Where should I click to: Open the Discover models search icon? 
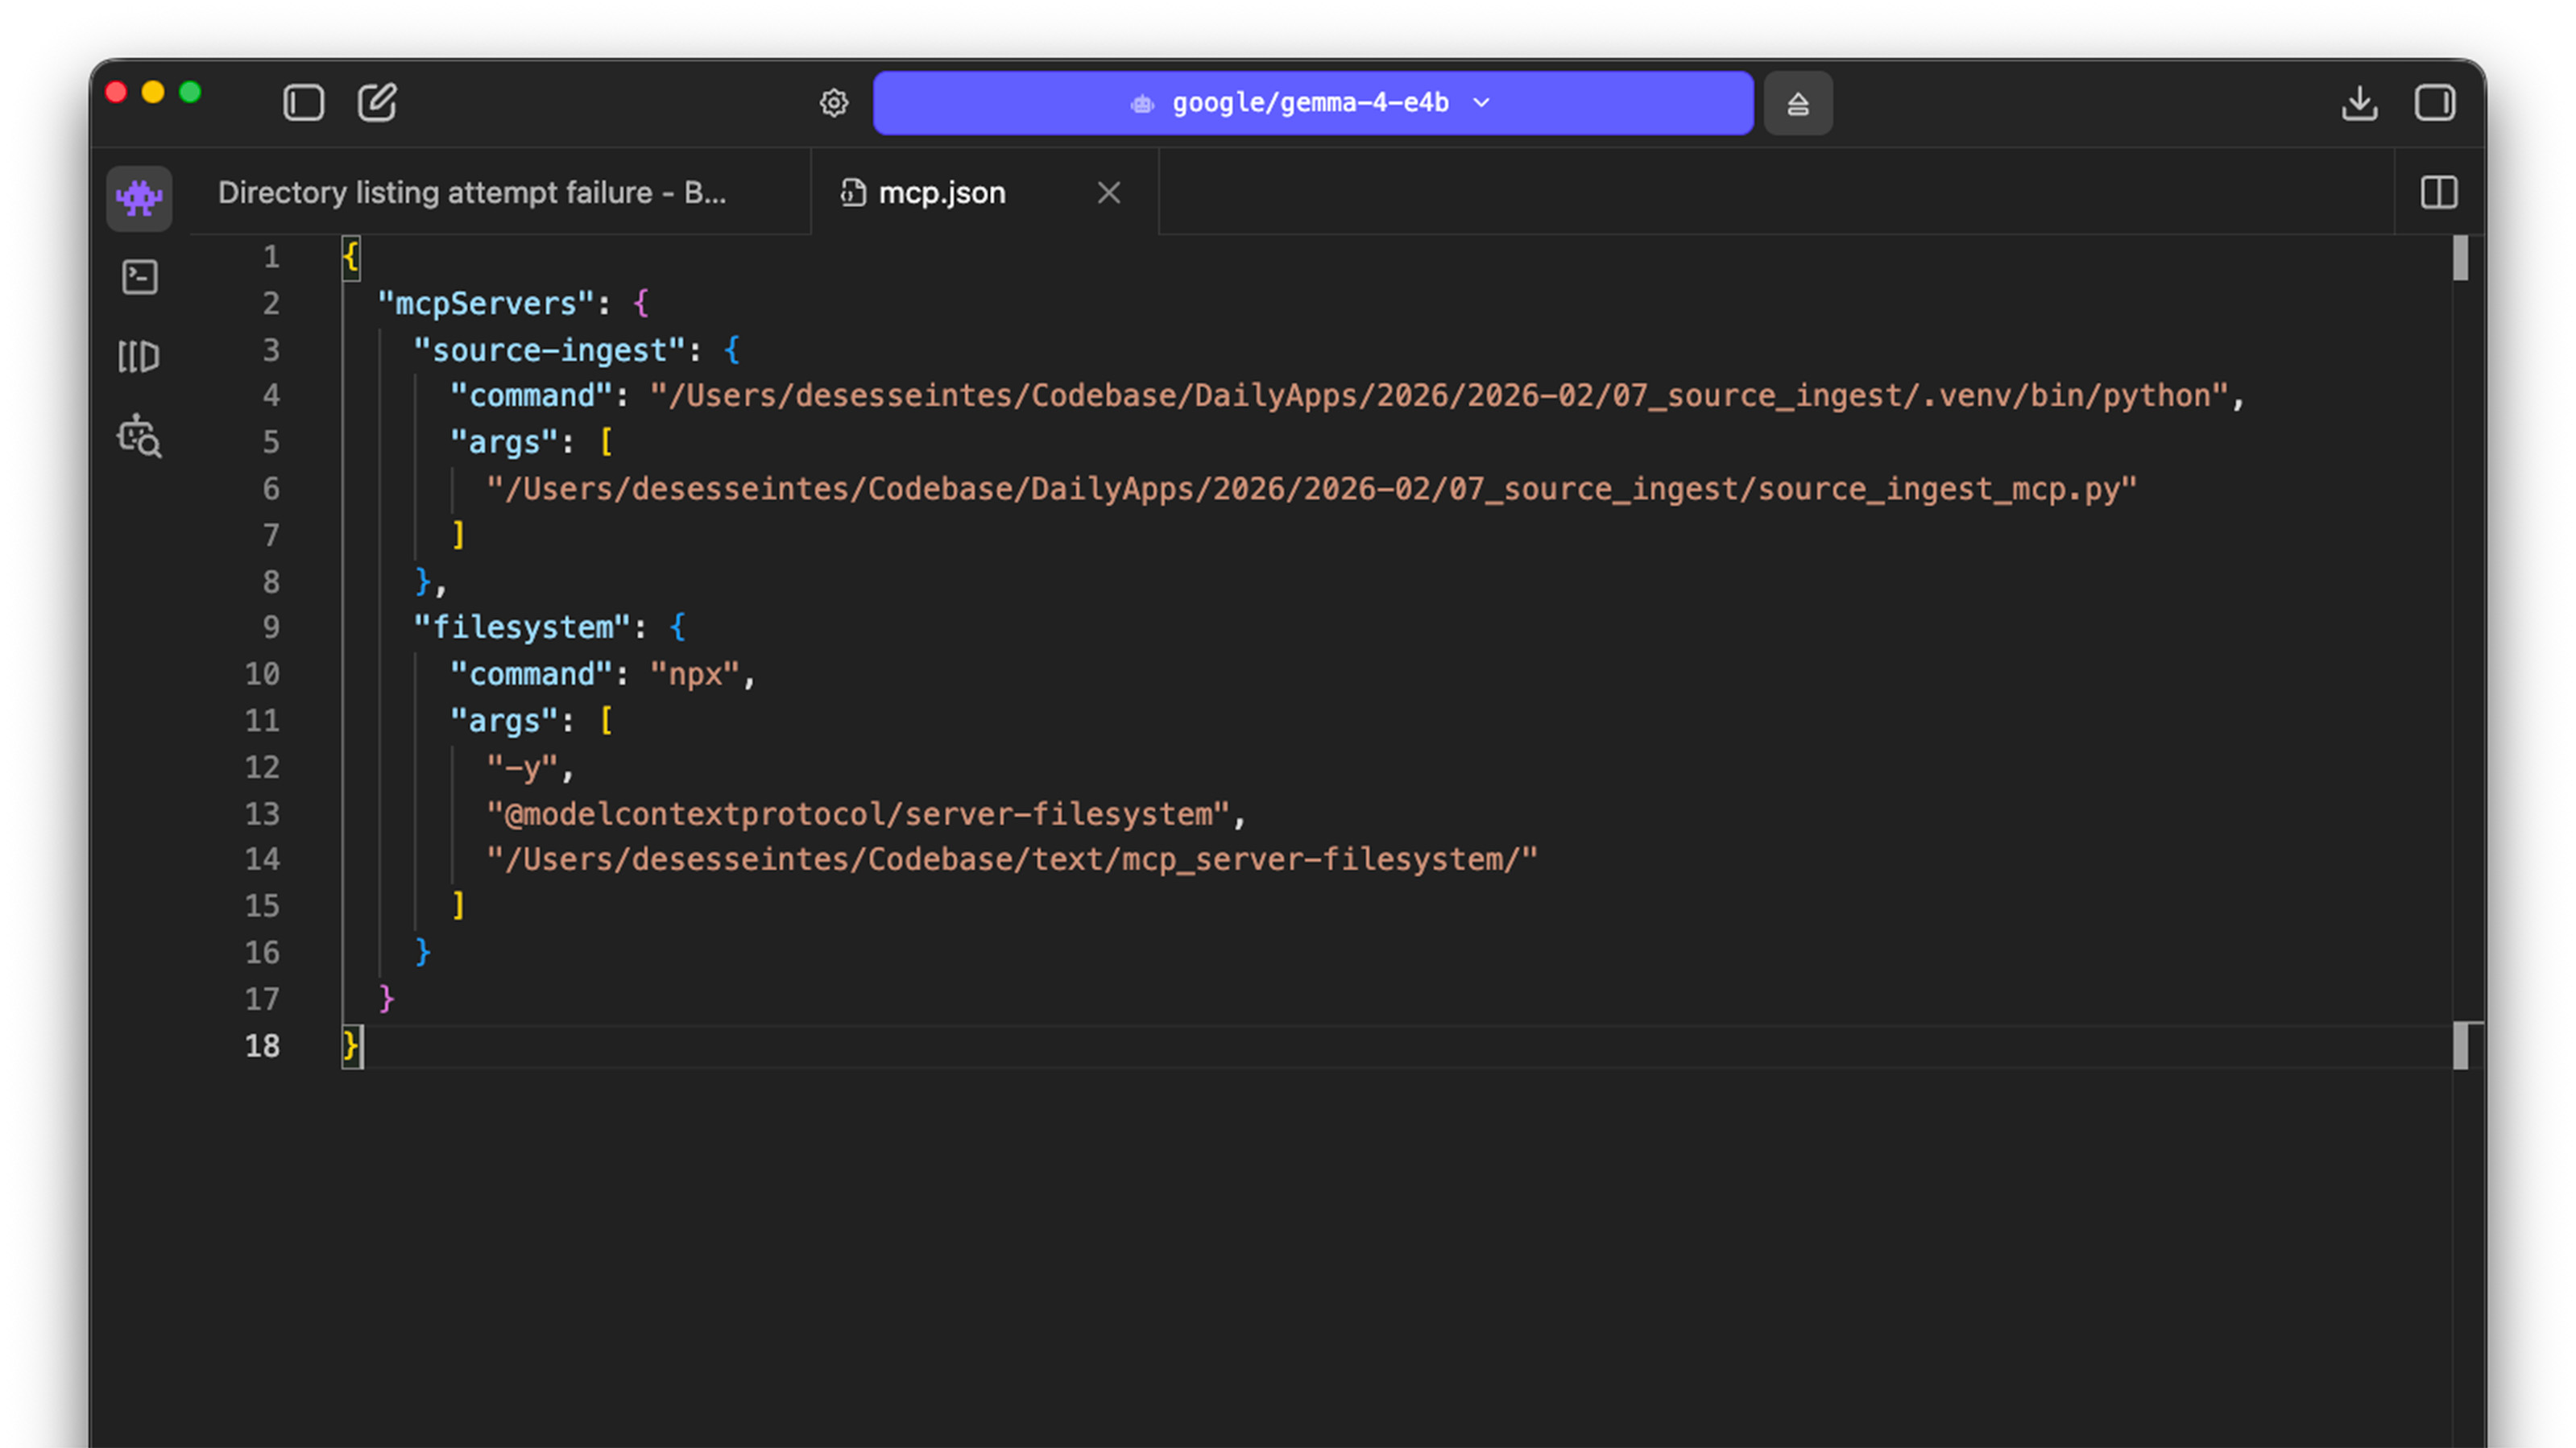pyautogui.click(x=139, y=436)
